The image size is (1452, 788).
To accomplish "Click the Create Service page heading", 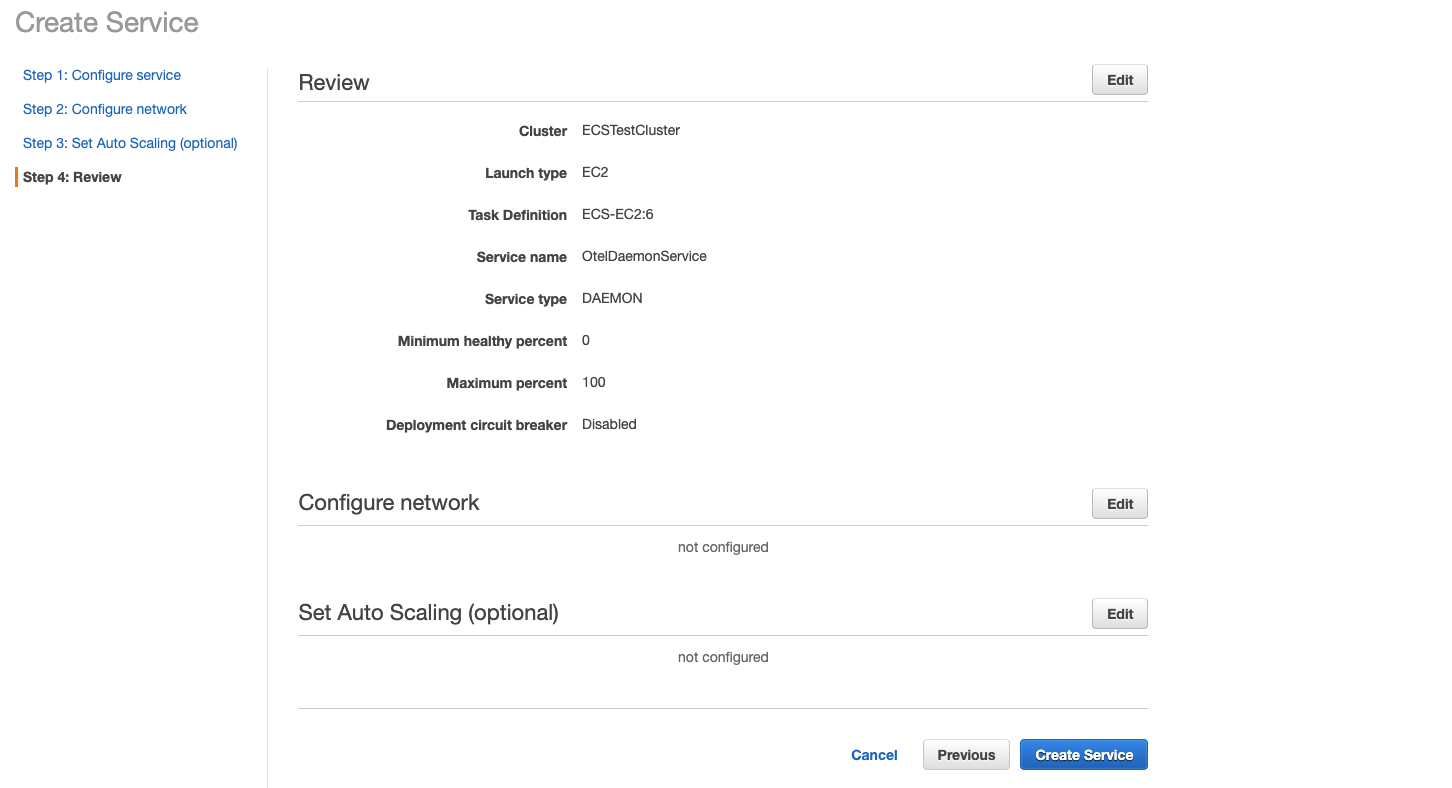I will (x=107, y=23).
